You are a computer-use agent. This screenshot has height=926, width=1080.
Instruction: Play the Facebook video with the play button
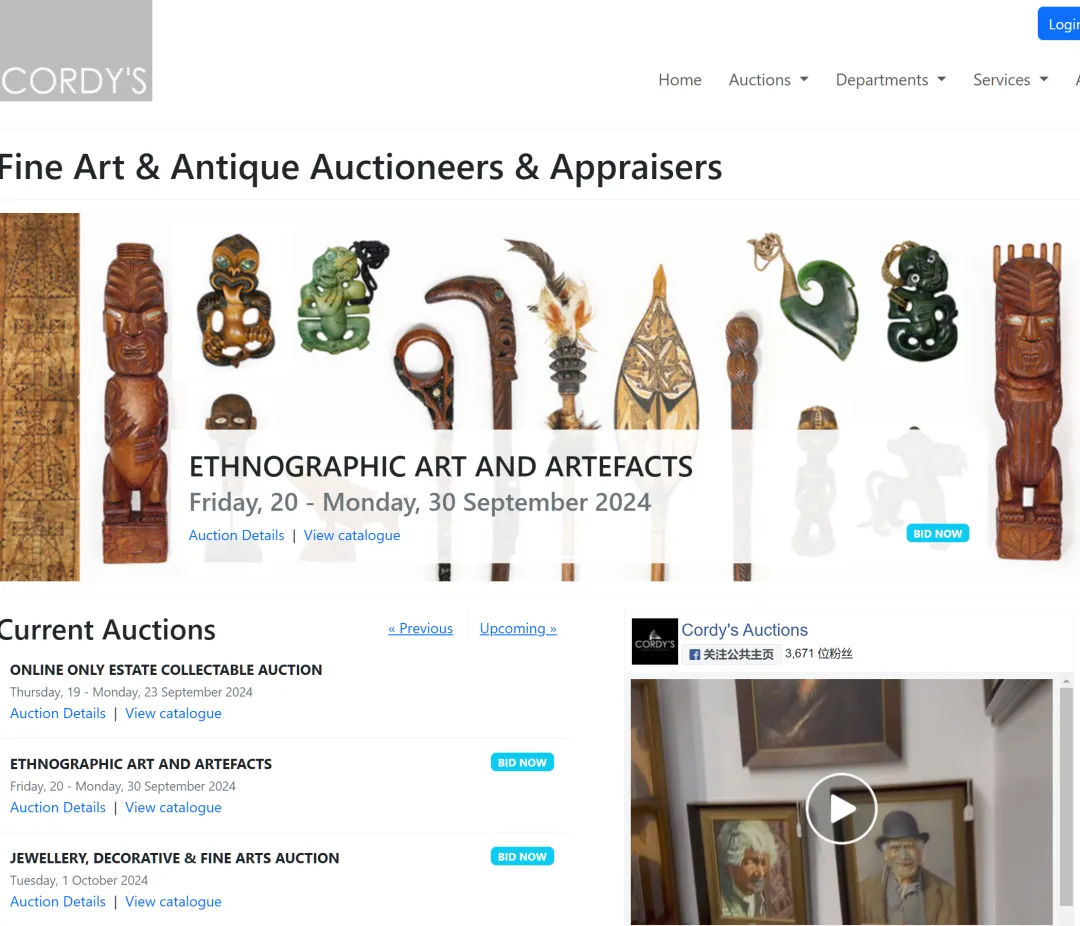pyautogui.click(x=841, y=808)
